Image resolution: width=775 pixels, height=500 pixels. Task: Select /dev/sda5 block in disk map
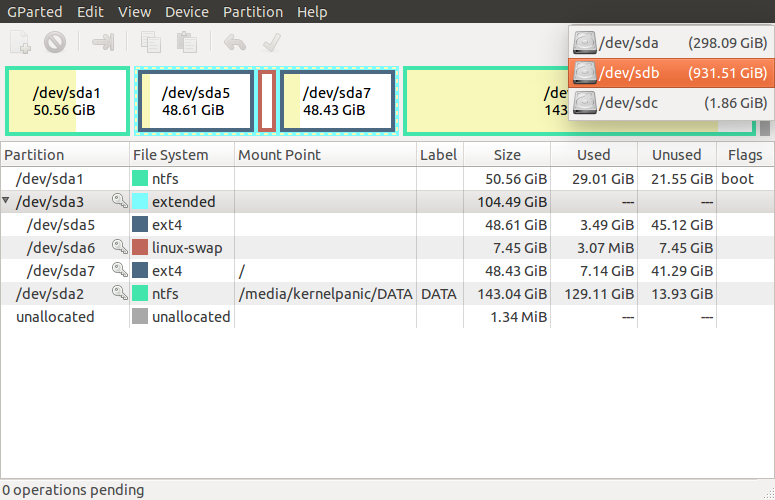click(x=196, y=101)
